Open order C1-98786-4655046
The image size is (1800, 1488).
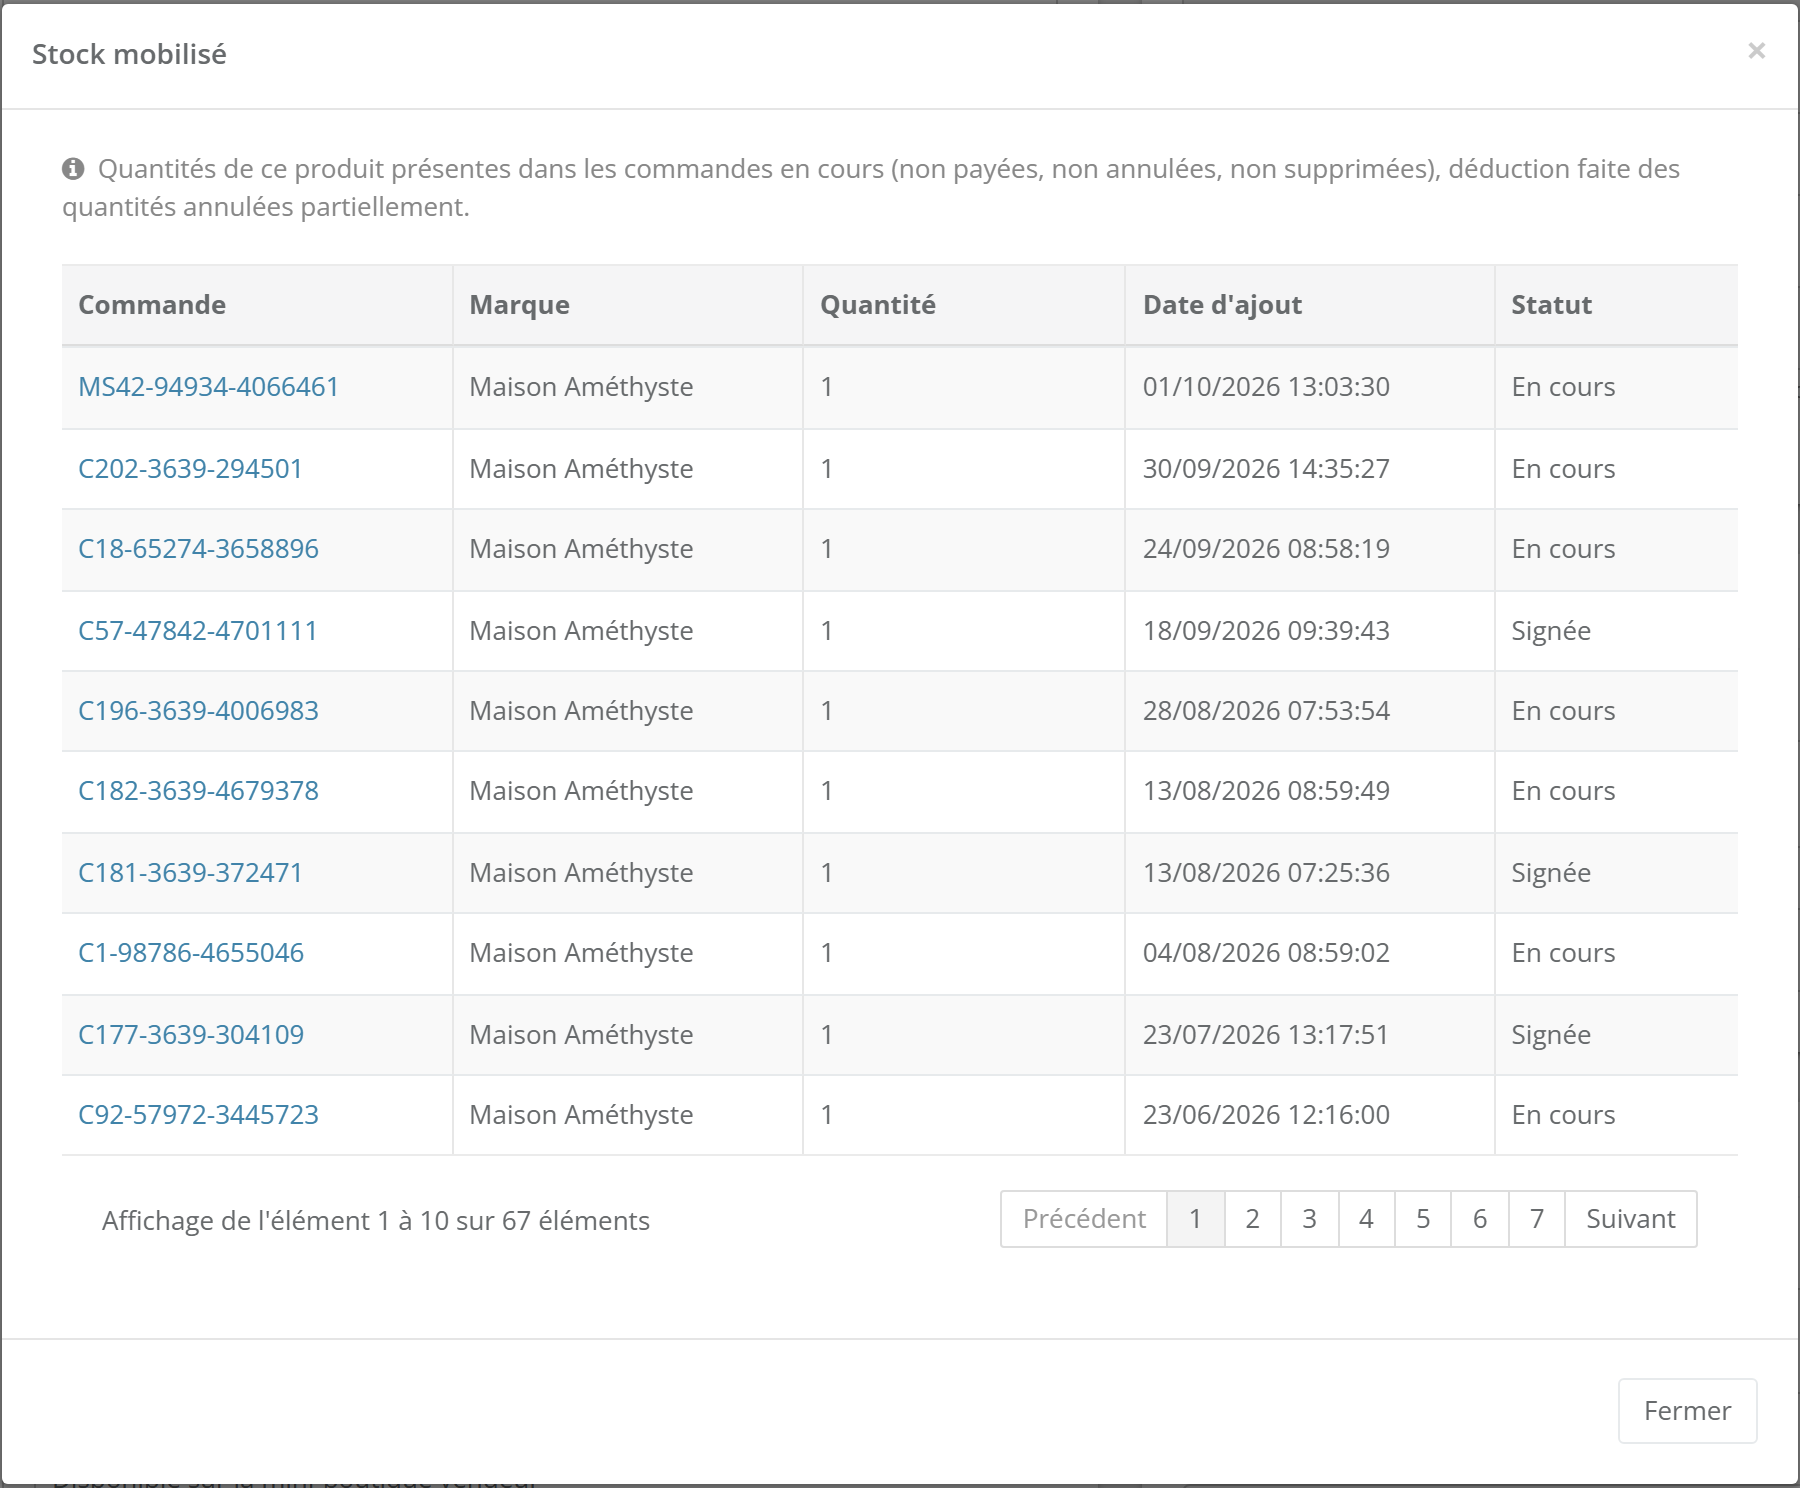[191, 953]
